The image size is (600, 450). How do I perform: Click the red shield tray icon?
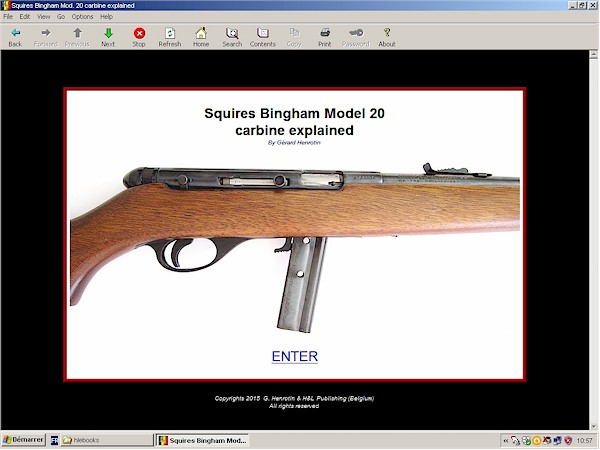(568, 441)
